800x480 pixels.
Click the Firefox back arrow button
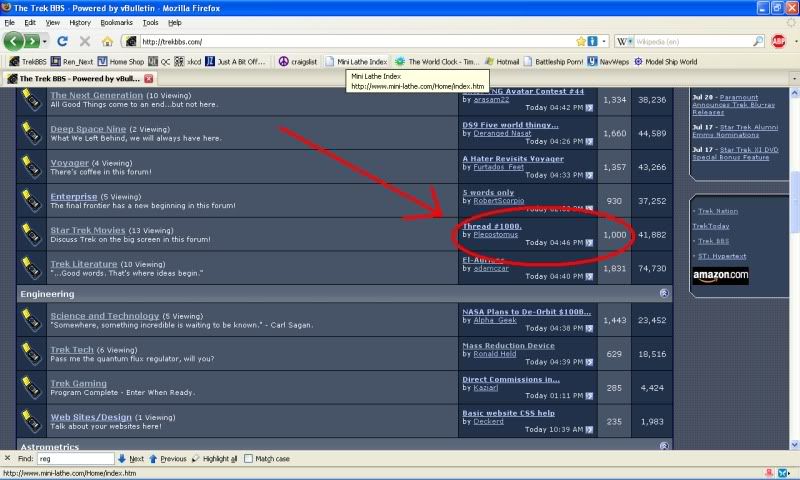[x=14, y=41]
